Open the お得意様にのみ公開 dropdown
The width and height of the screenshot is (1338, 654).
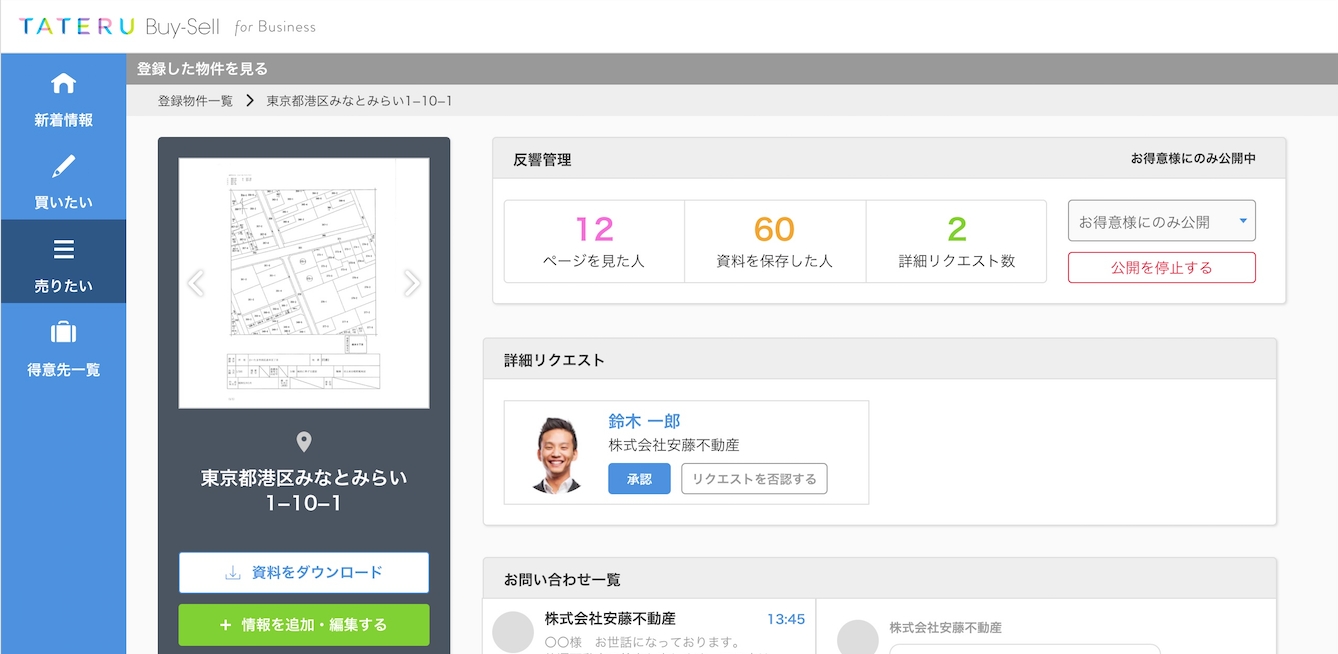point(1160,220)
